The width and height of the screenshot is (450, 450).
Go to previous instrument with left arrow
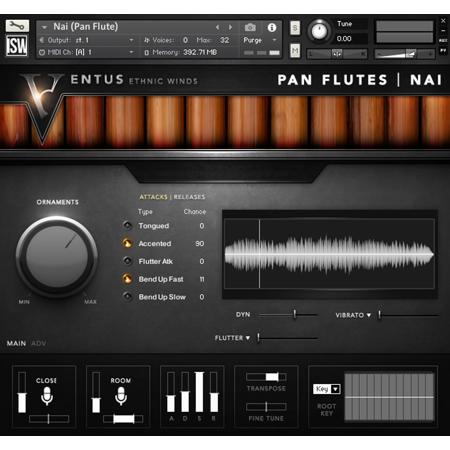tap(217, 27)
